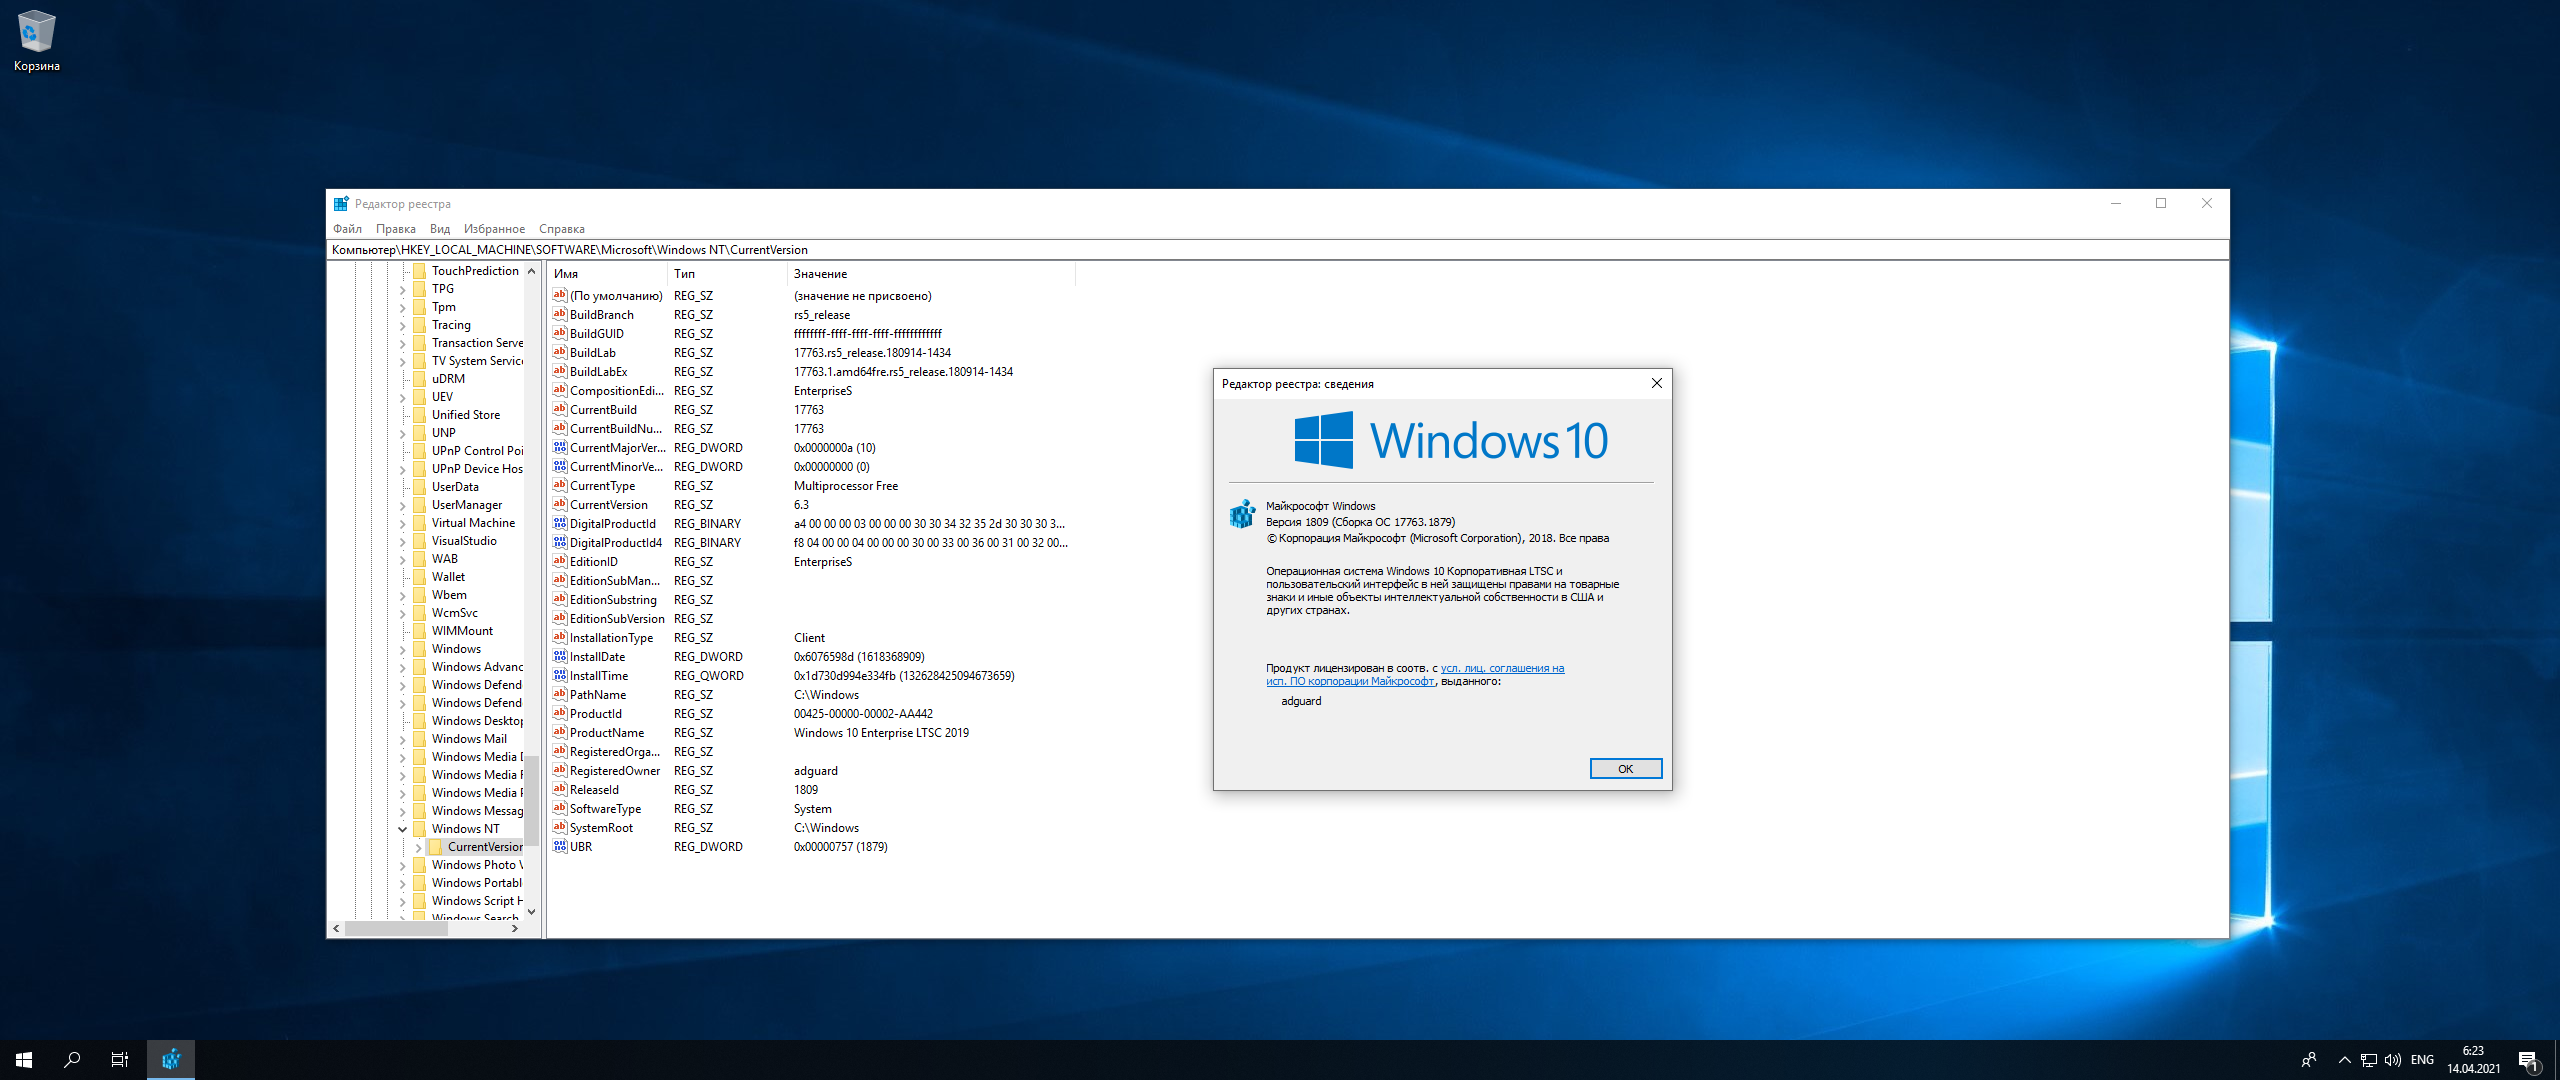Open the Правка menu
Image resolution: width=2560 pixels, height=1080 pixels.
click(x=396, y=229)
